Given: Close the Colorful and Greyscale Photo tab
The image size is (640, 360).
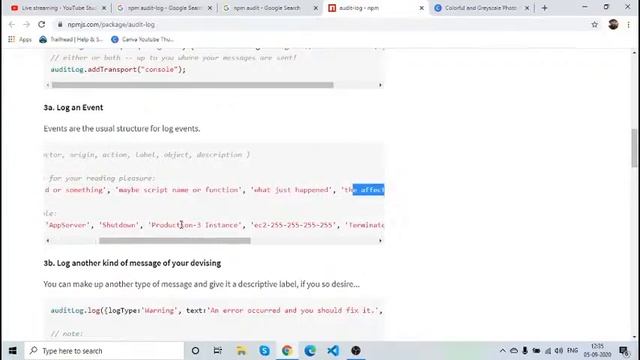Looking at the screenshot, I should point(527,8).
